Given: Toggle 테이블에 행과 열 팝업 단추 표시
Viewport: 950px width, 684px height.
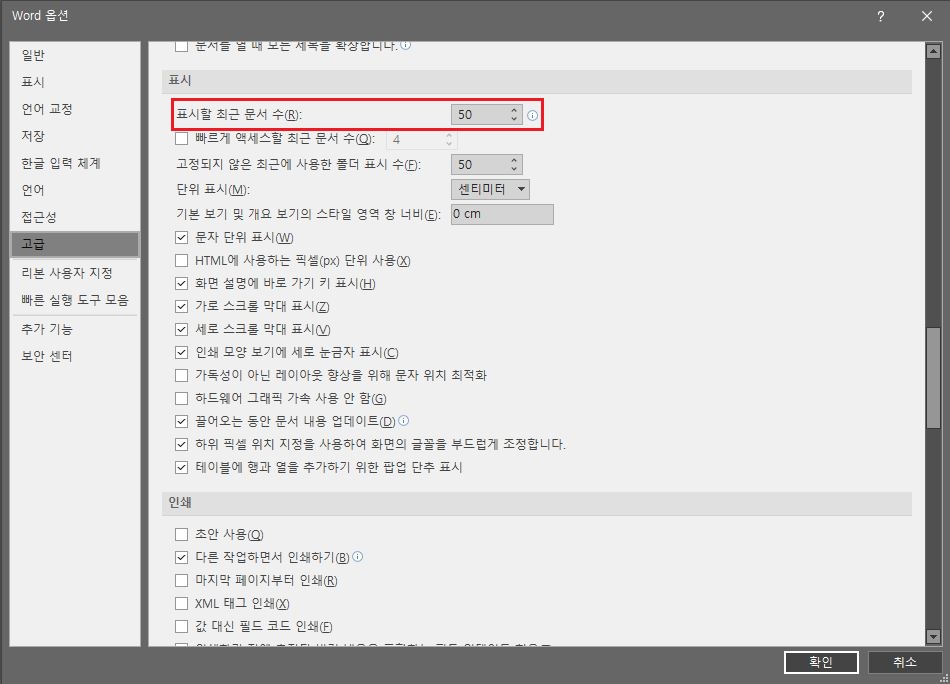Looking at the screenshot, I should pos(181,468).
